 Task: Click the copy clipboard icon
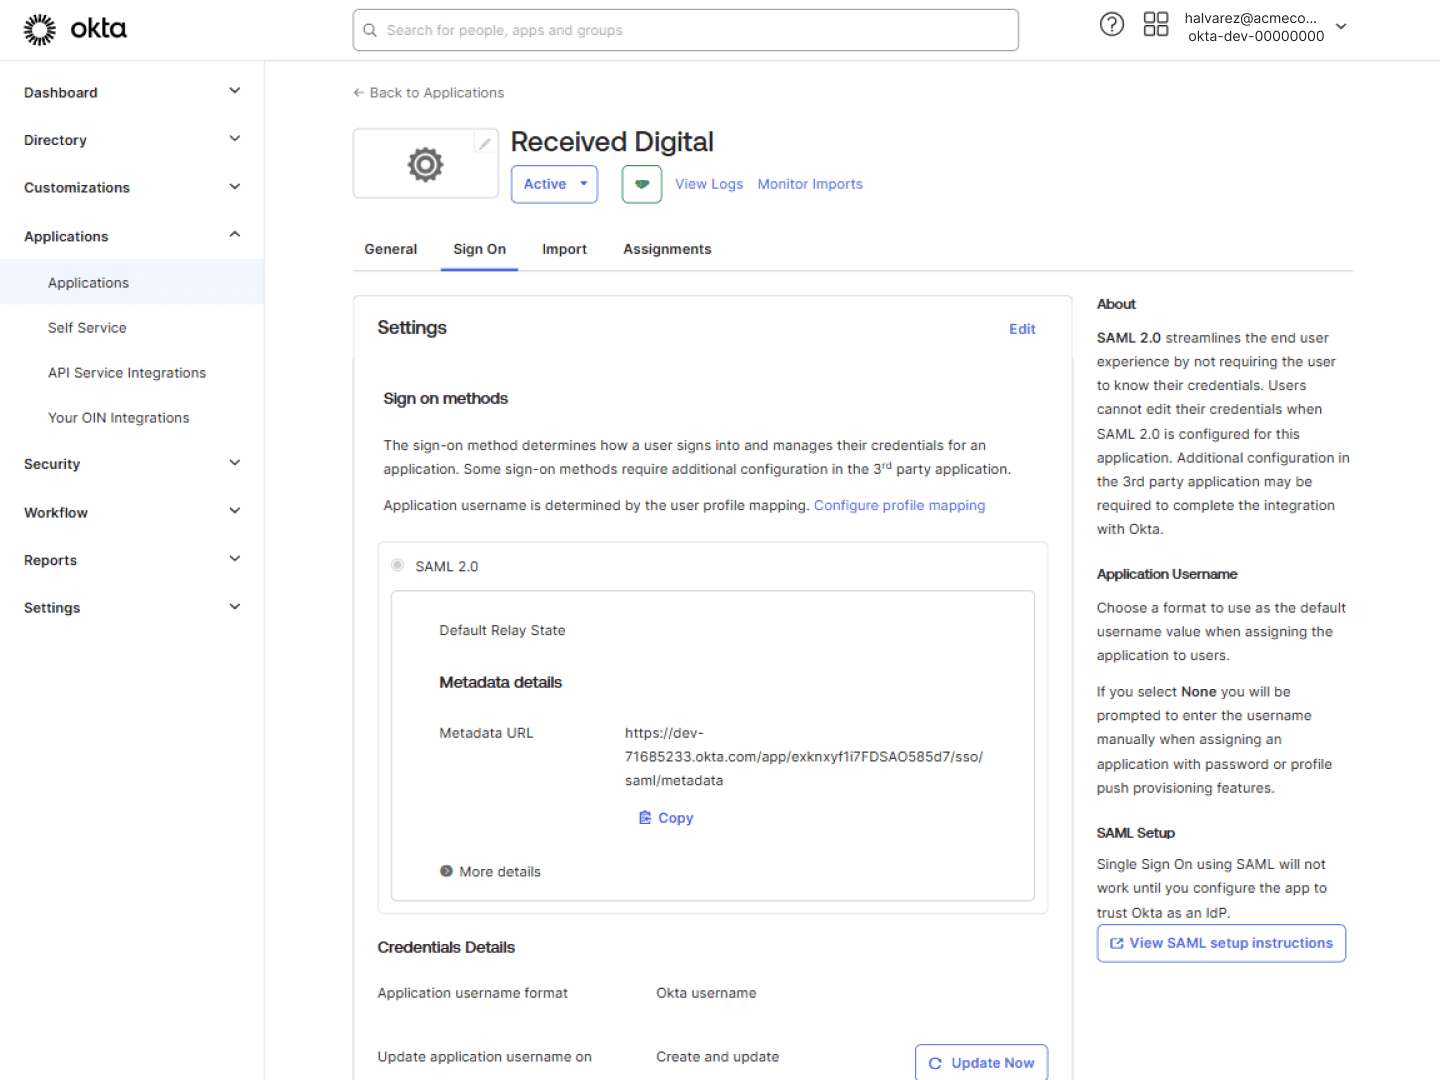click(645, 817)
